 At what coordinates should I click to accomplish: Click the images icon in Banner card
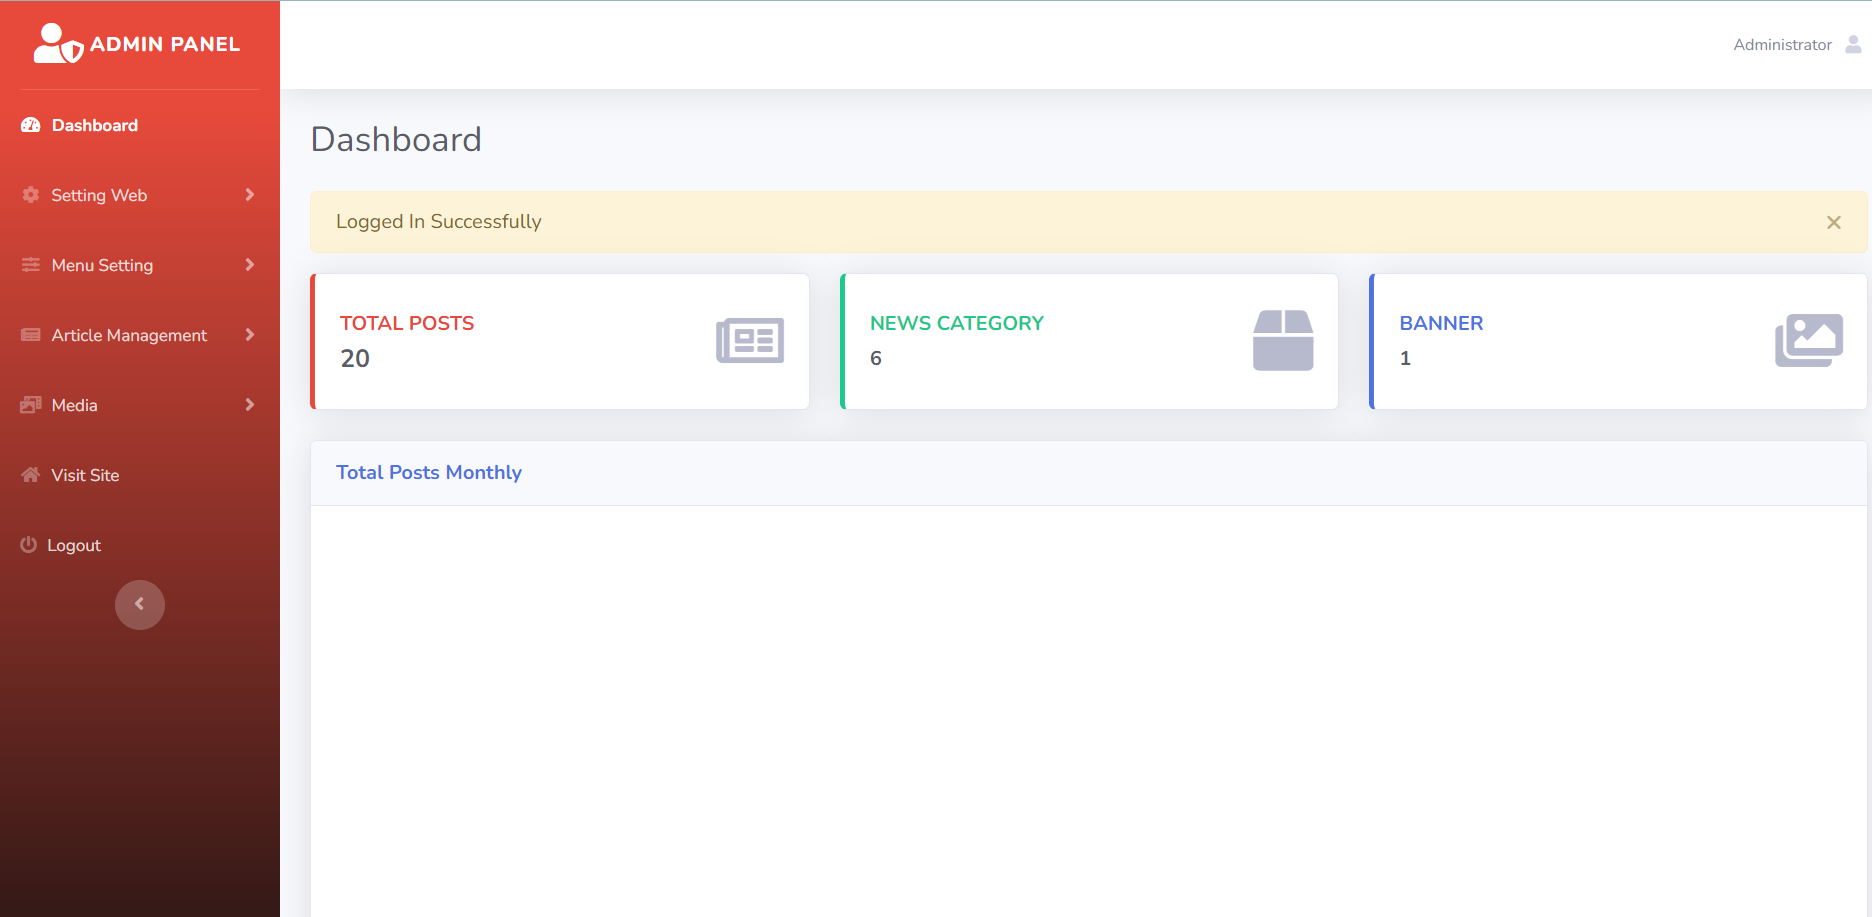coord(1809,341)
